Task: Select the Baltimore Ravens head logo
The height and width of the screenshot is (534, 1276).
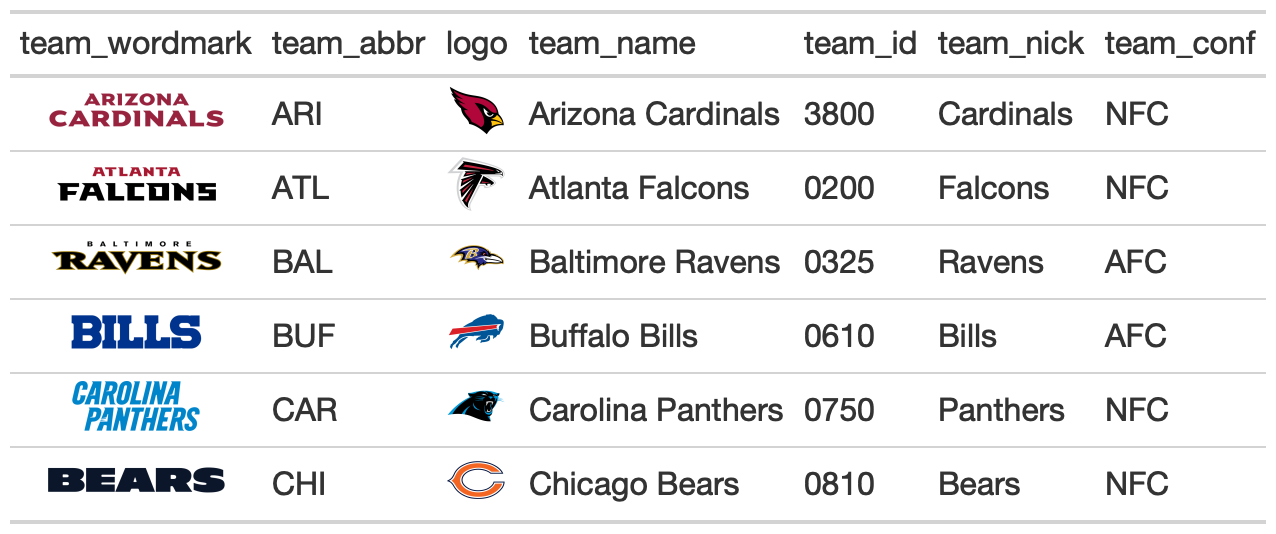Action: pyautogui.click(x=476, y=259)
